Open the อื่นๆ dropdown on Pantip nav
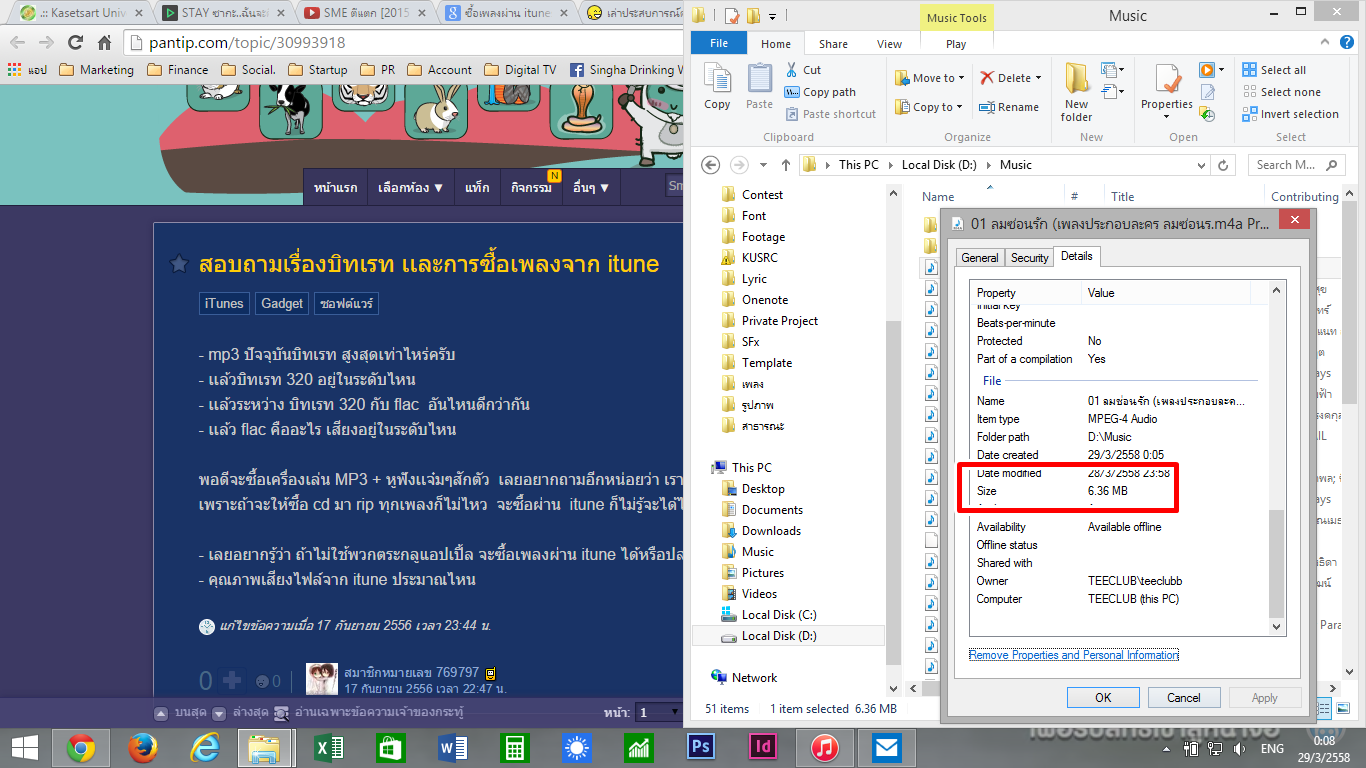The height and width of the screenshot is (768, 1366). click(x=590, y=187)
